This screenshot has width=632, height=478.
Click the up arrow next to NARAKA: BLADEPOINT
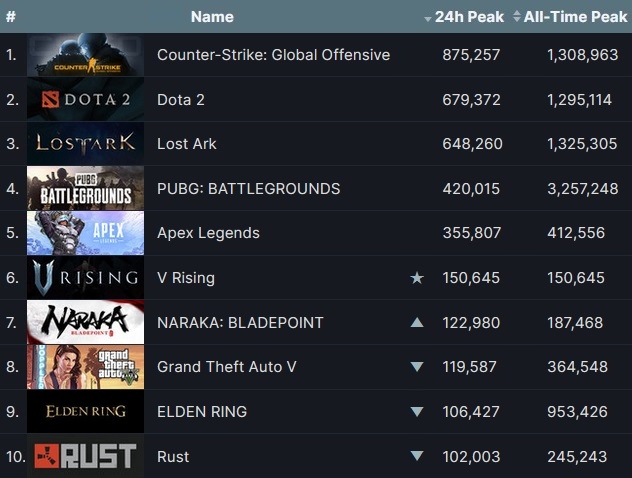coord(417,322)
